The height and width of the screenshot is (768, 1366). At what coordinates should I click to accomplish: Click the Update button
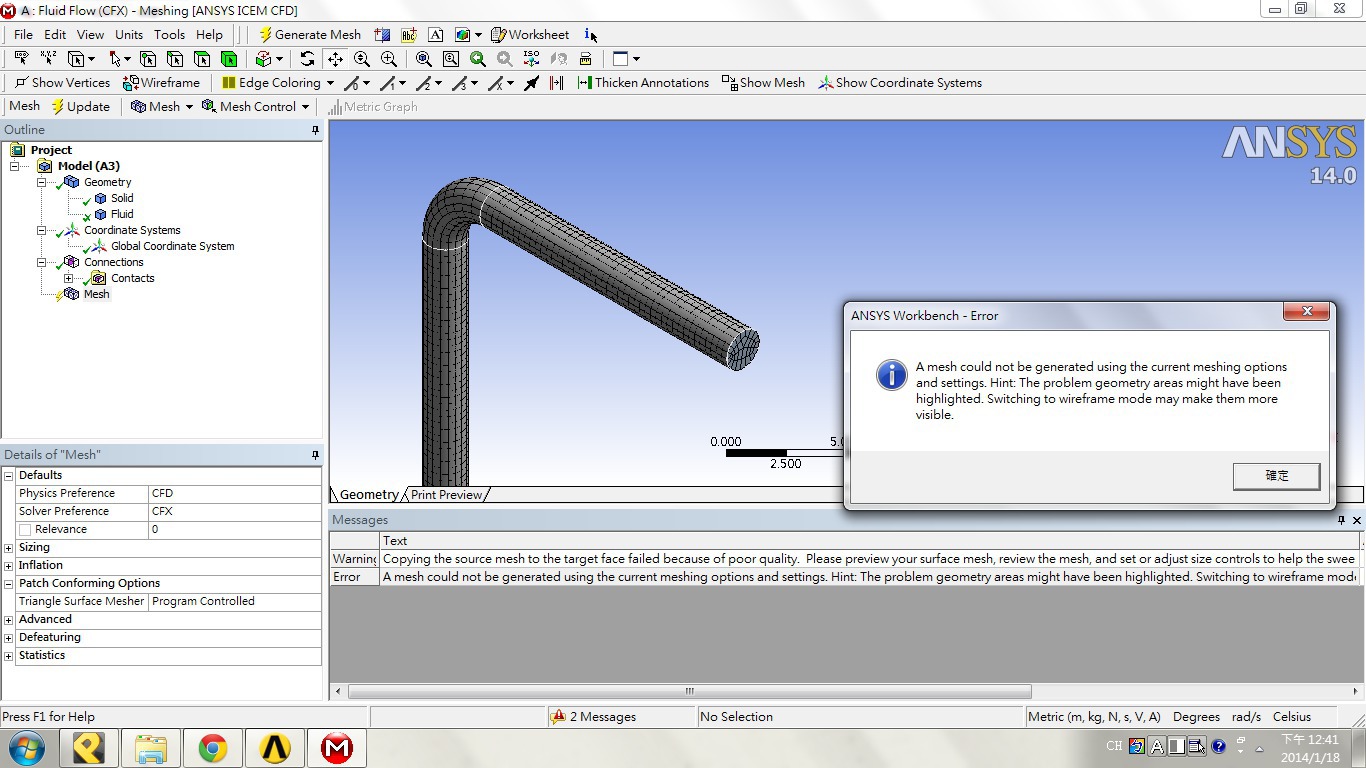point(80,107)
